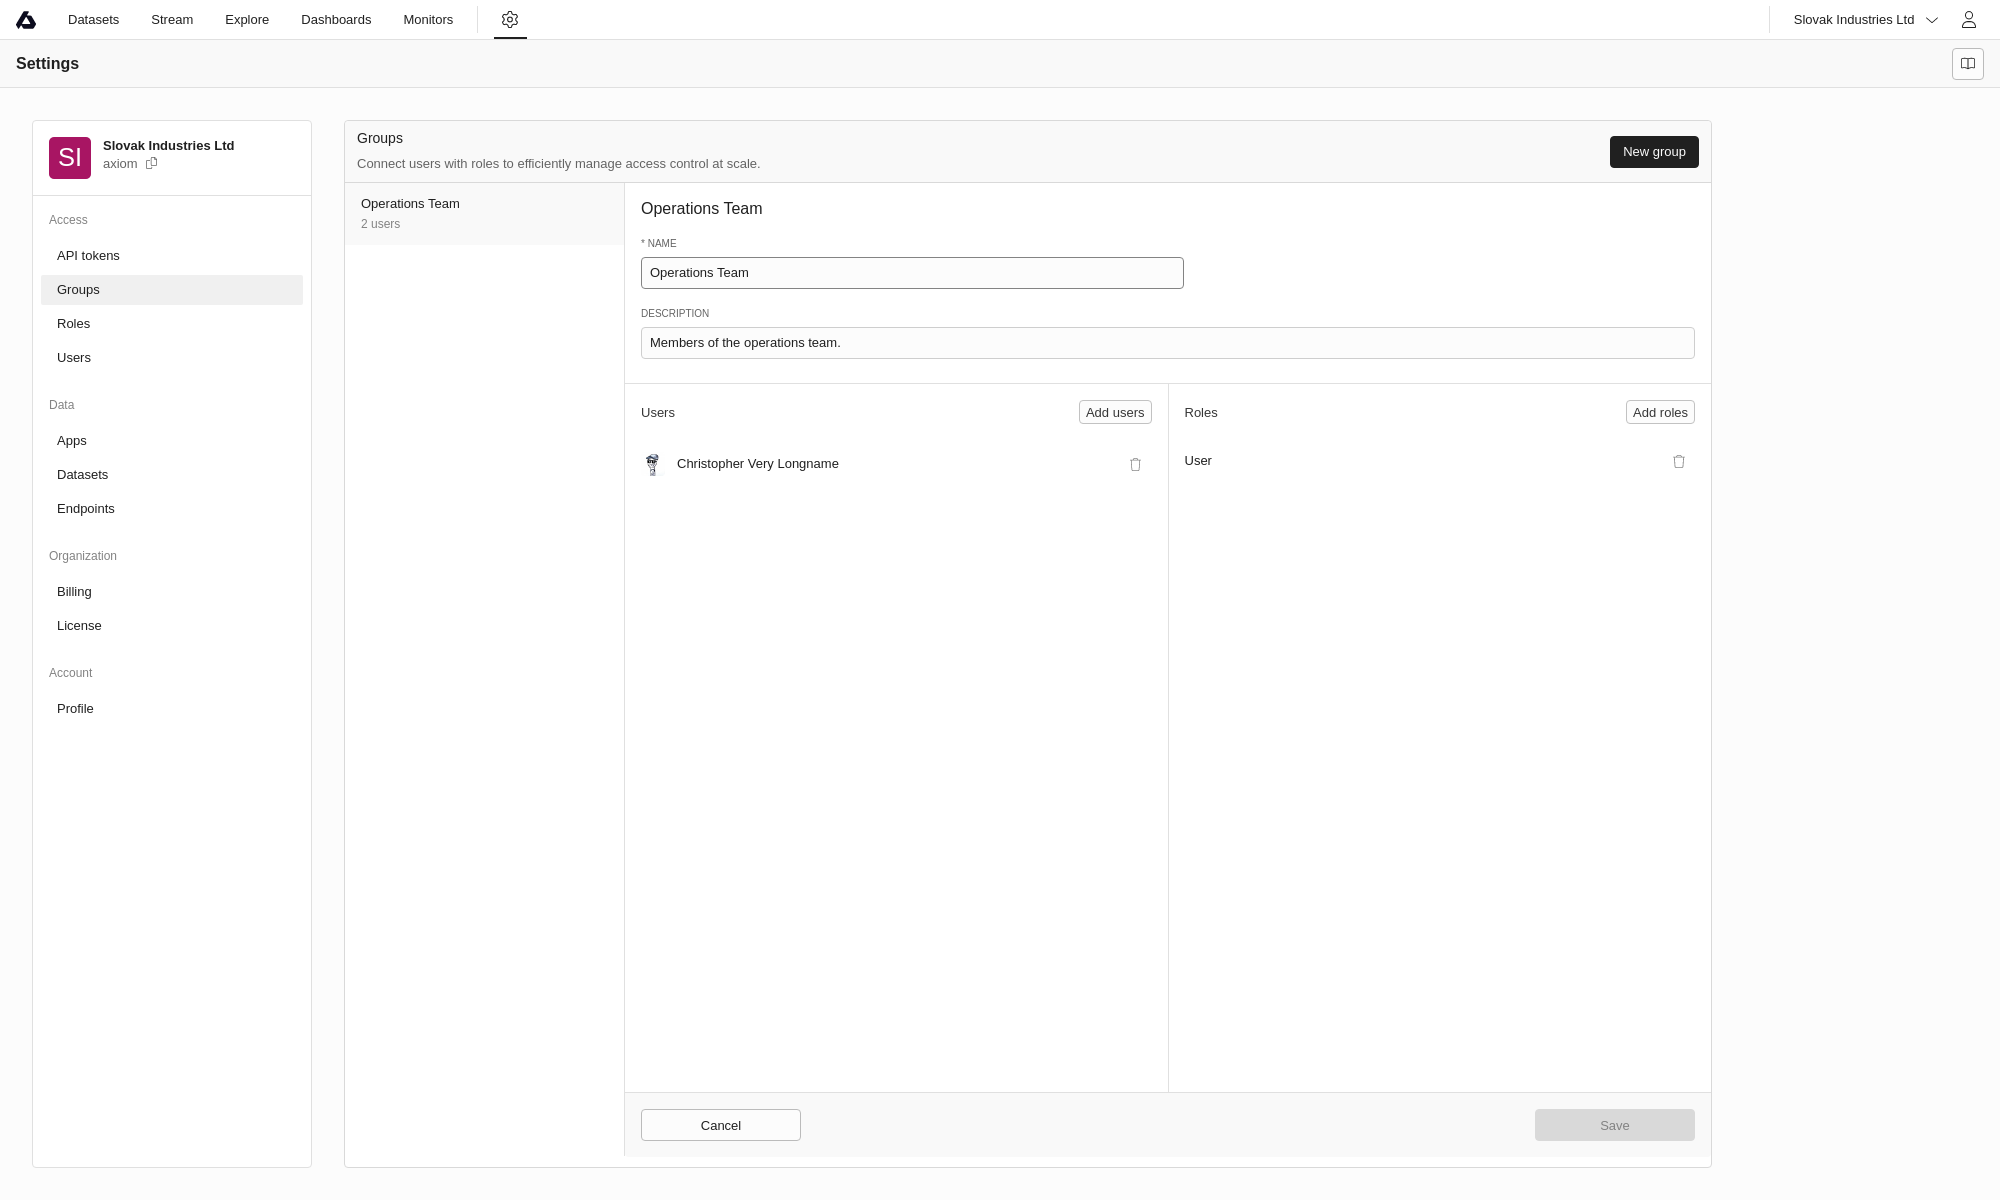2000x1200 pixels.
Task: Open the user account icon
Action: (1968, 20)
